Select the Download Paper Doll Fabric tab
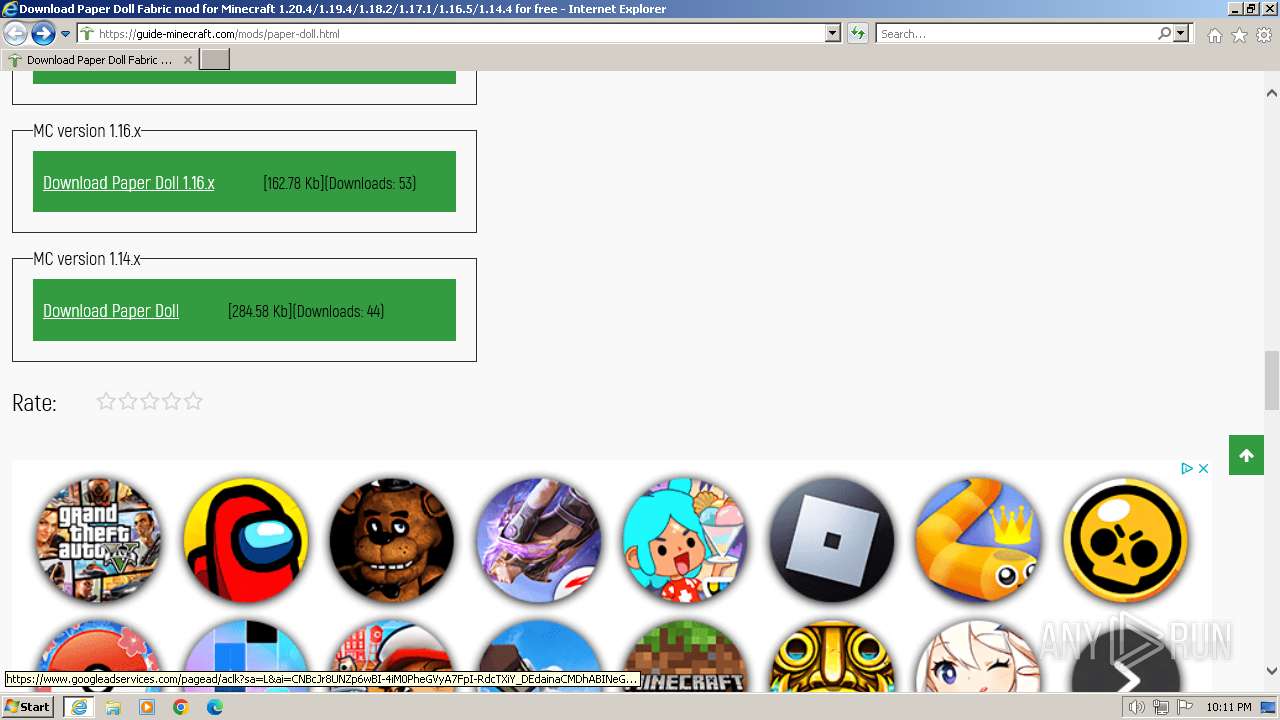Image resolution: width=1280 pixels, height=720 pixels. point(99,60)
